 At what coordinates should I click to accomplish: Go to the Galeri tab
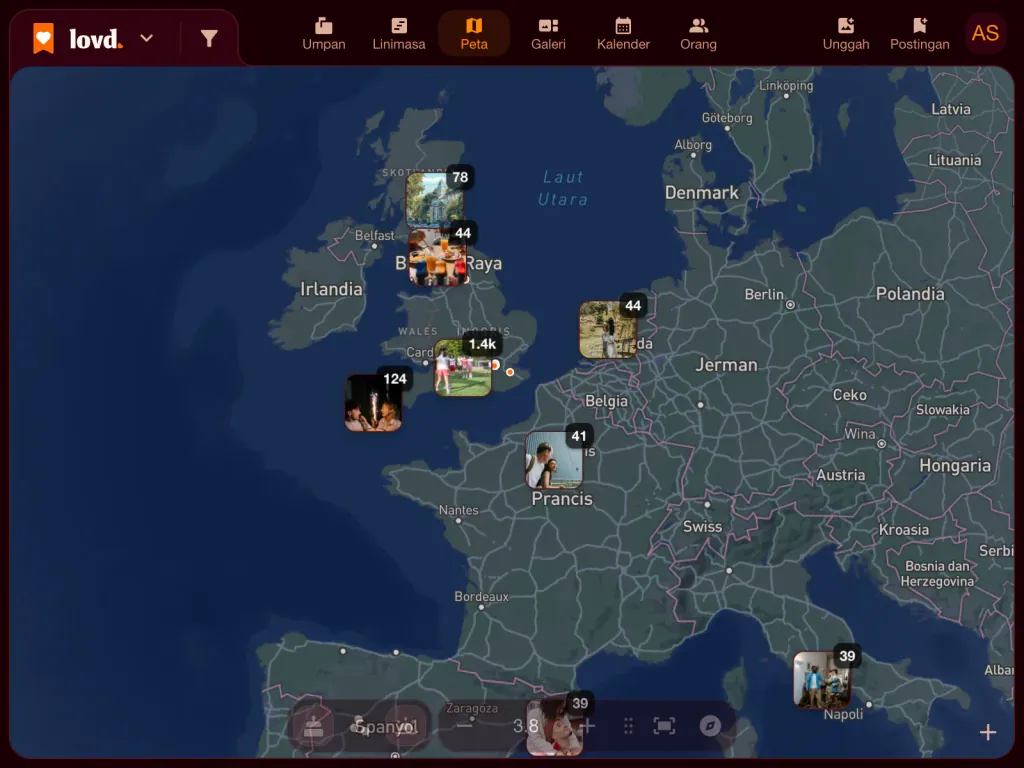548,34
